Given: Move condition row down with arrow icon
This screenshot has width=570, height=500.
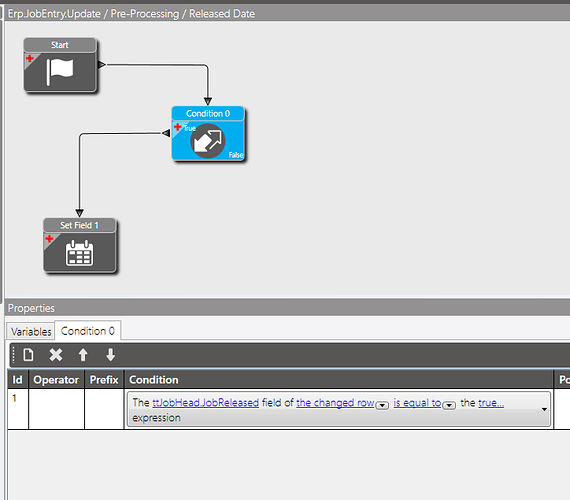Looking at the screenshot, I should (111, 355).
